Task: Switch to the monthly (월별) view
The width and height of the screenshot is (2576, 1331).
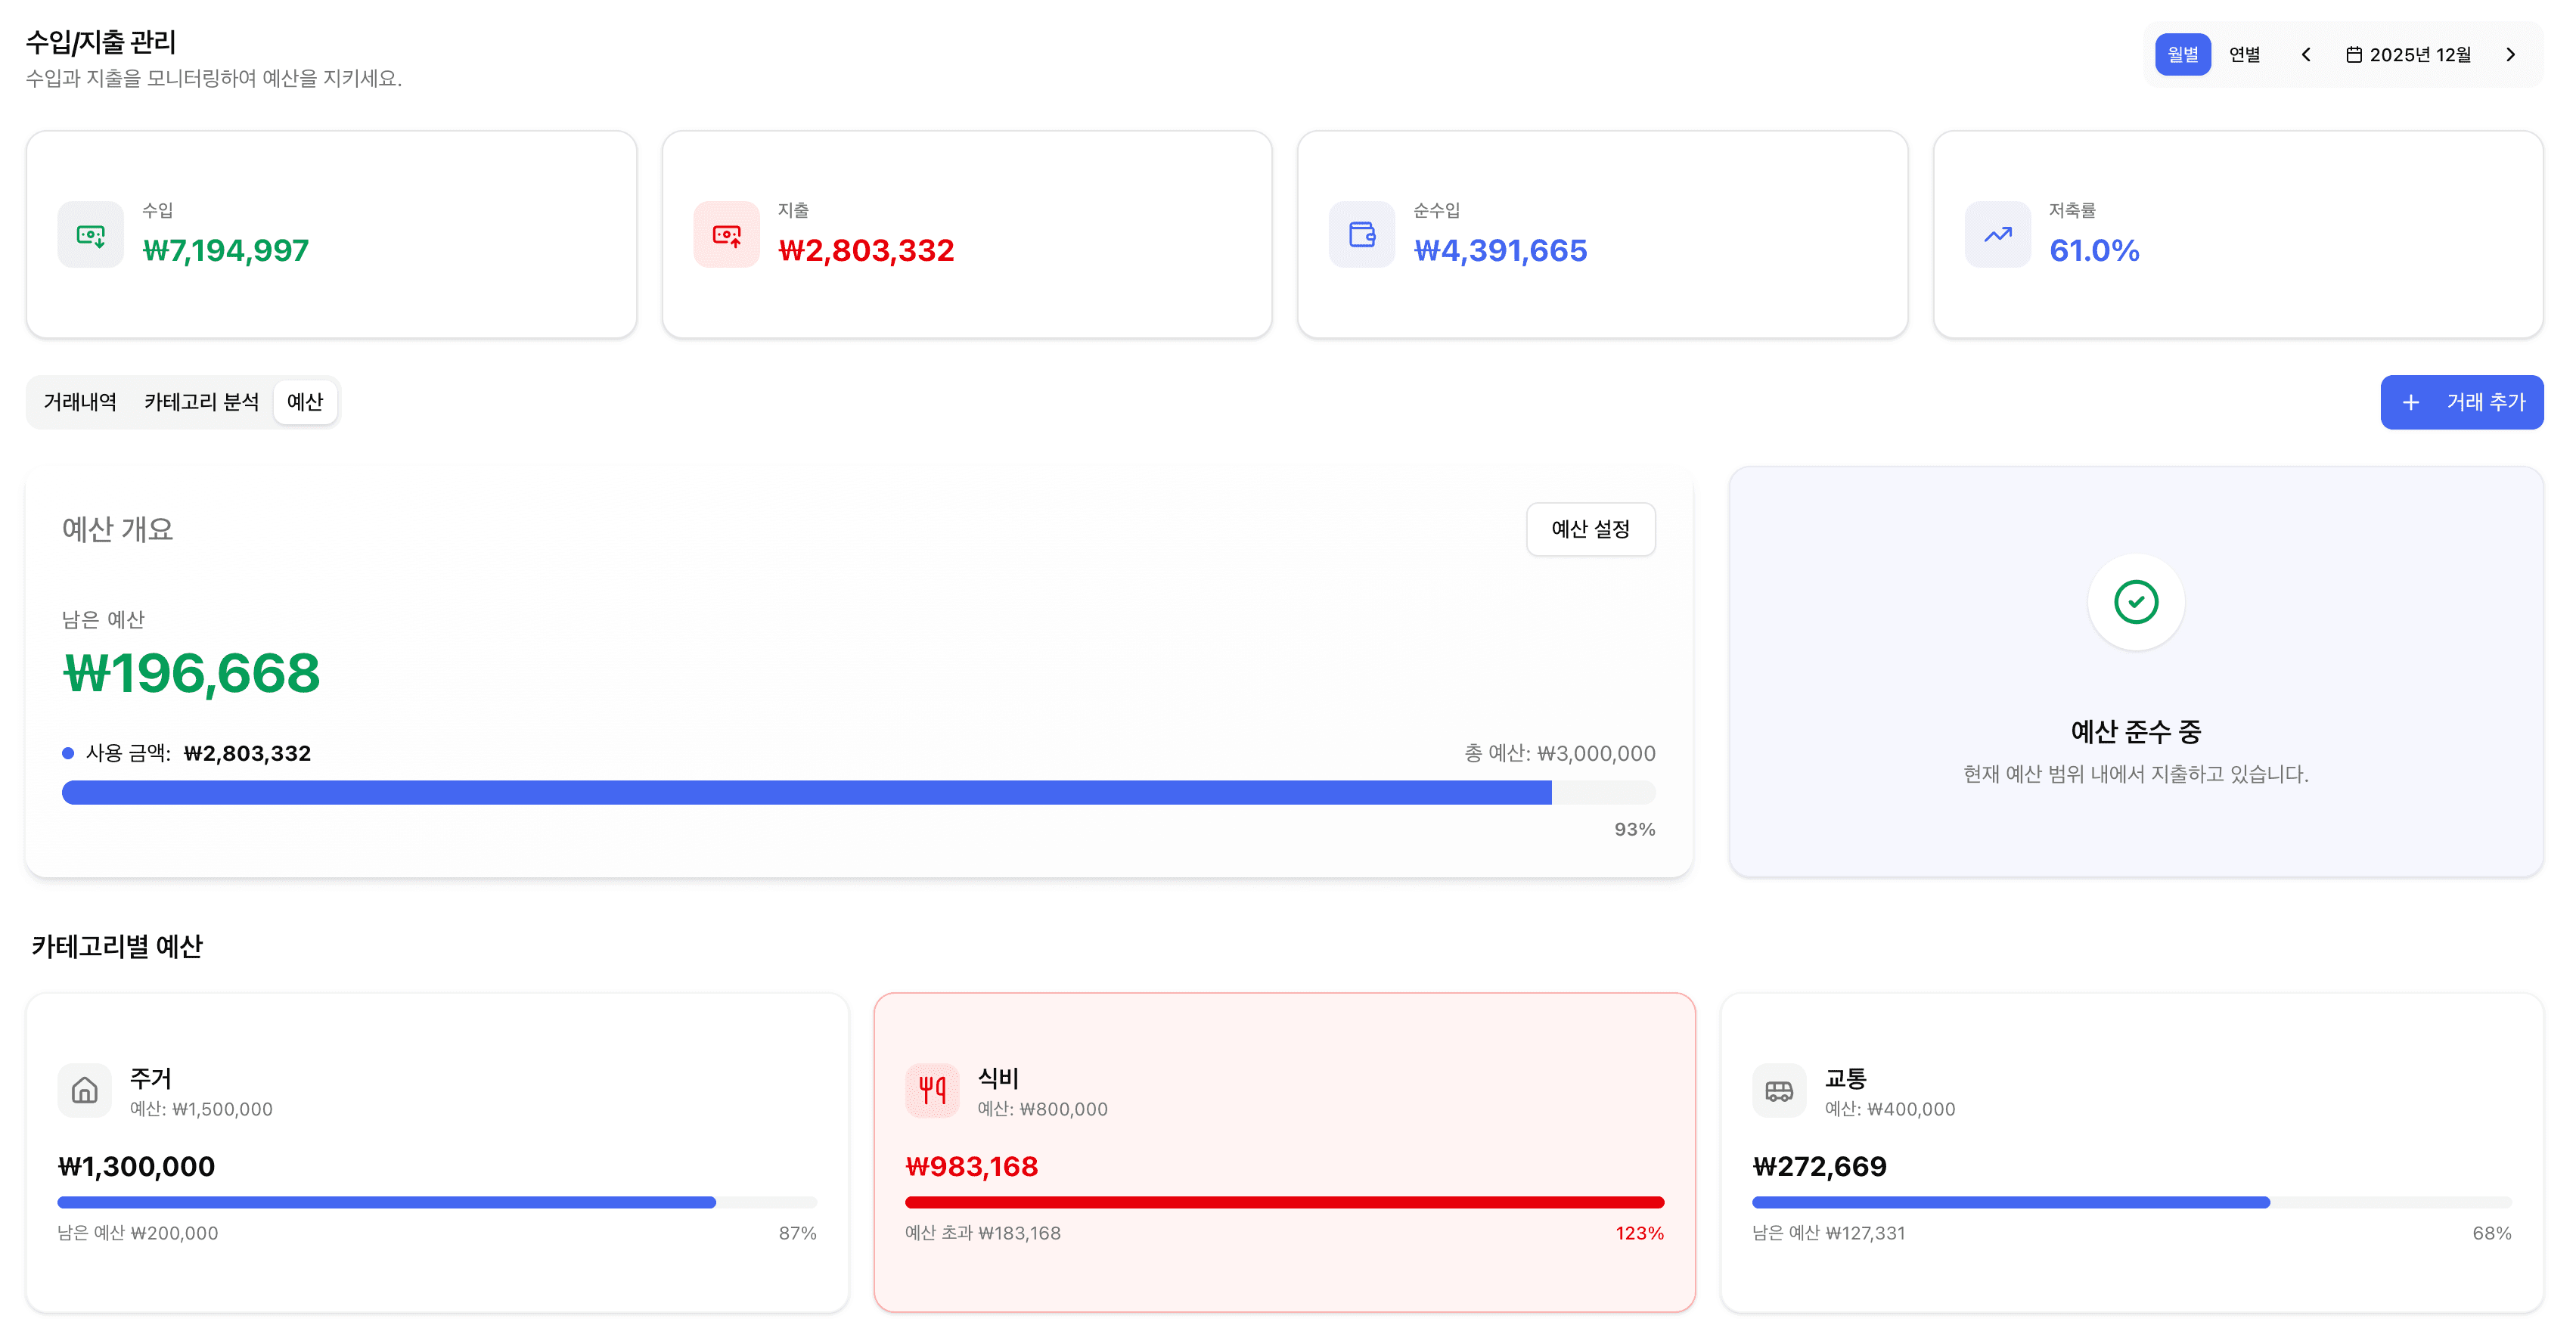Action: tap(2182, 55)
